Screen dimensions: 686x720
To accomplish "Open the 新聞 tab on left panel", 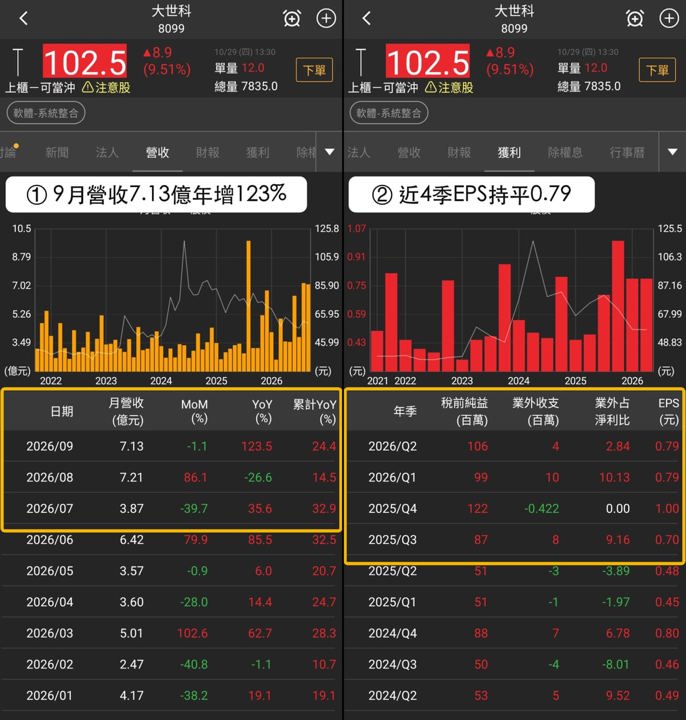I will point(57,152).
